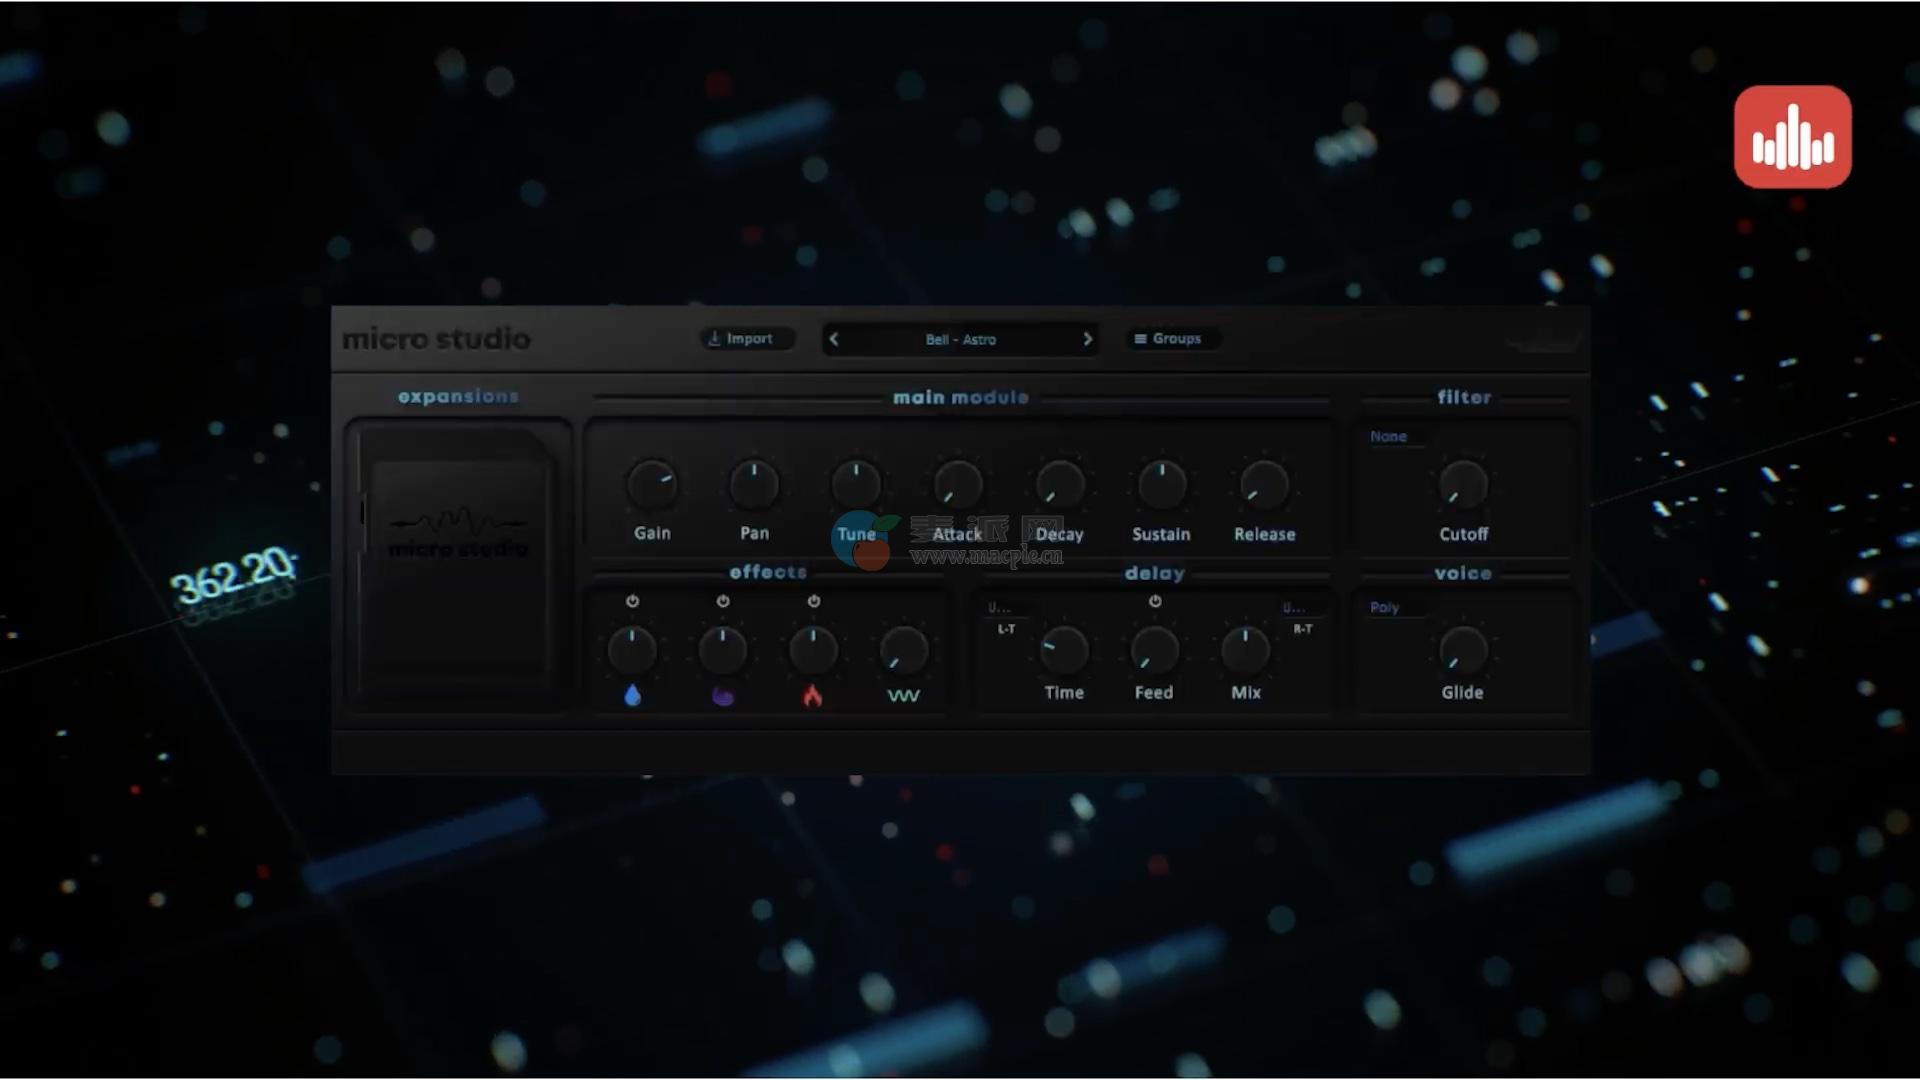Image resolution: width=1920 pixels, height=1080 pixels.
Task: Click the filter Cutoff knob
Action: [1463, 485]
